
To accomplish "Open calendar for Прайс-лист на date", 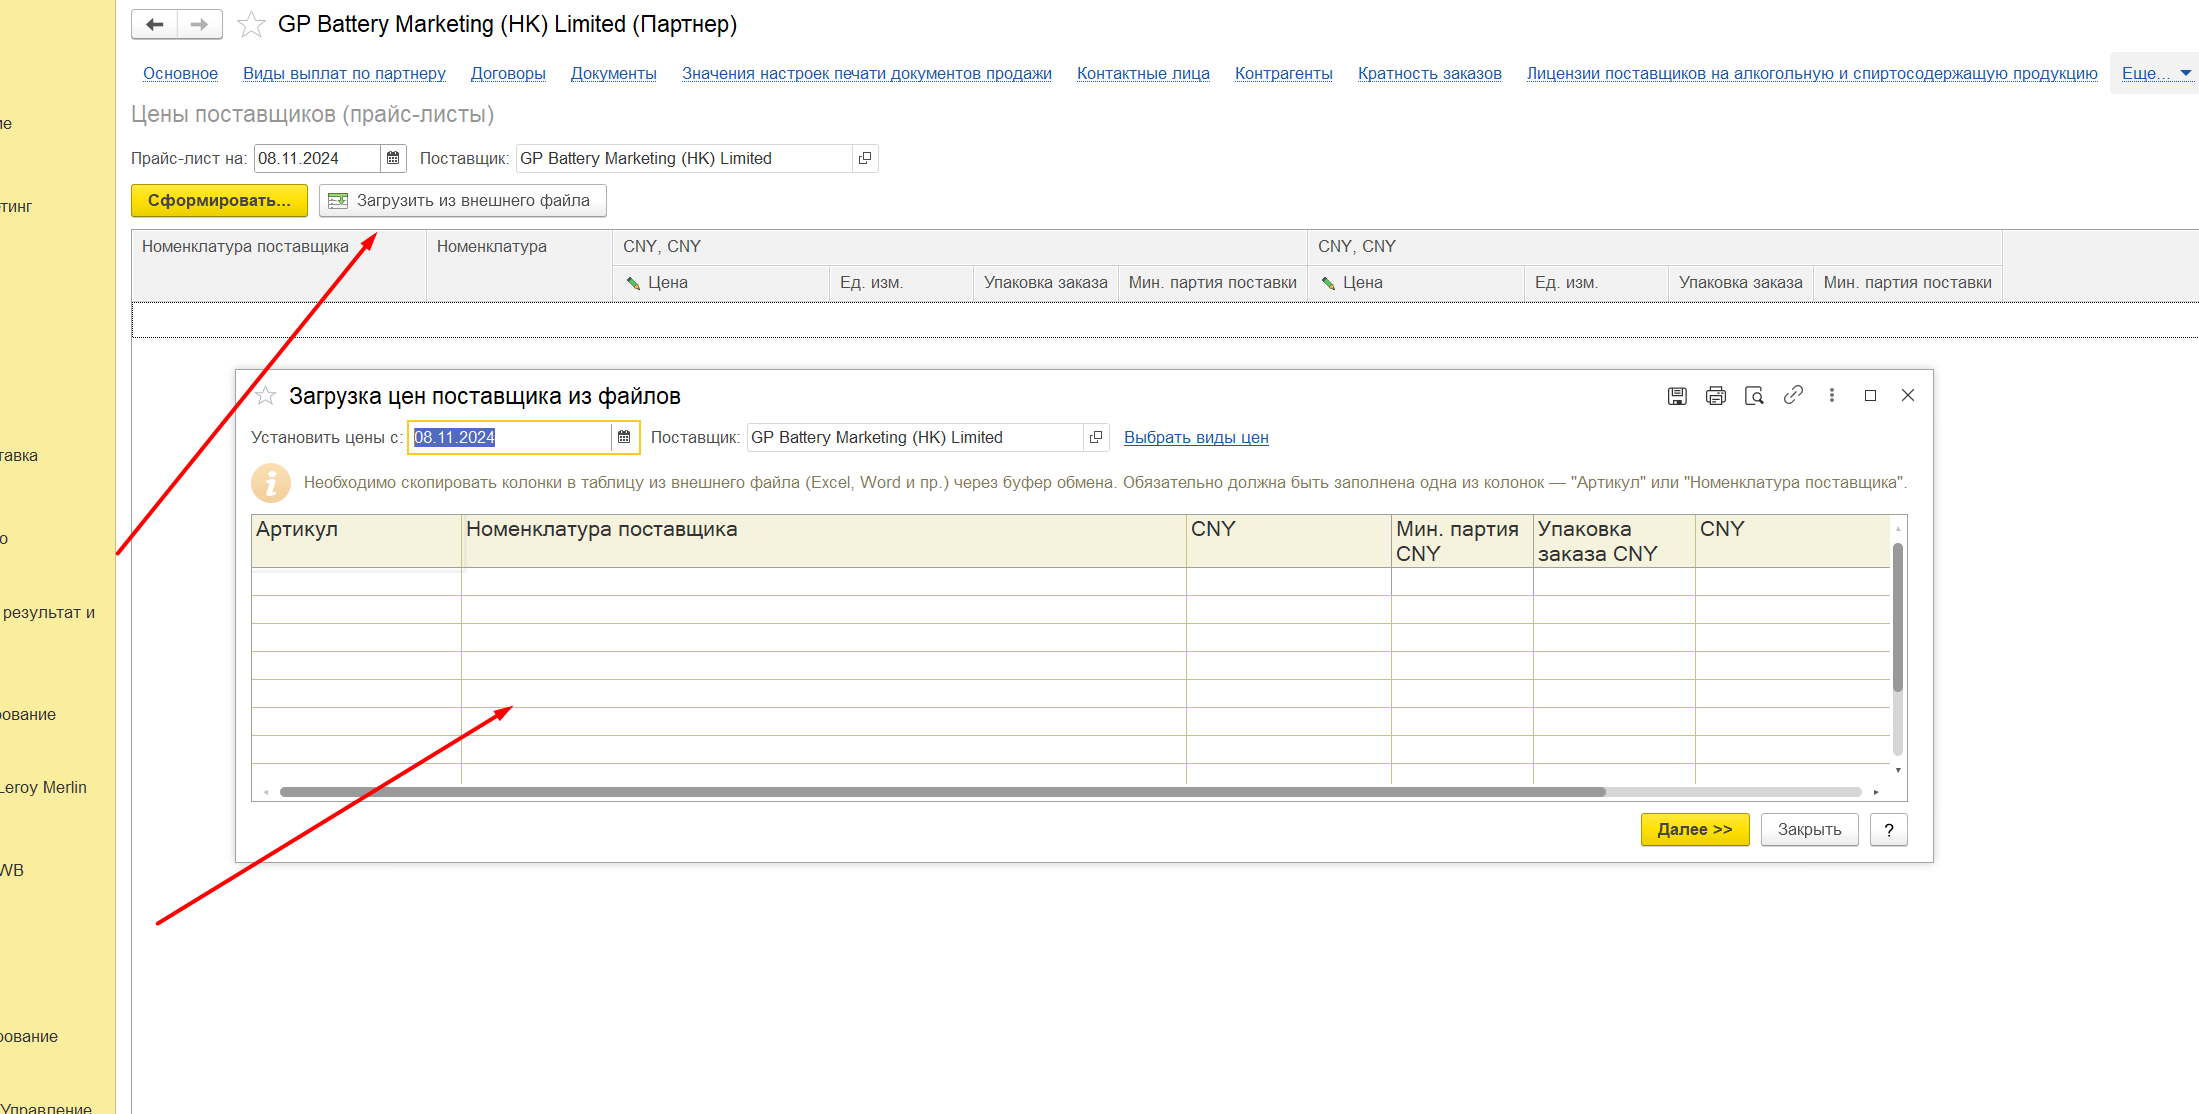I will point(393,158).
